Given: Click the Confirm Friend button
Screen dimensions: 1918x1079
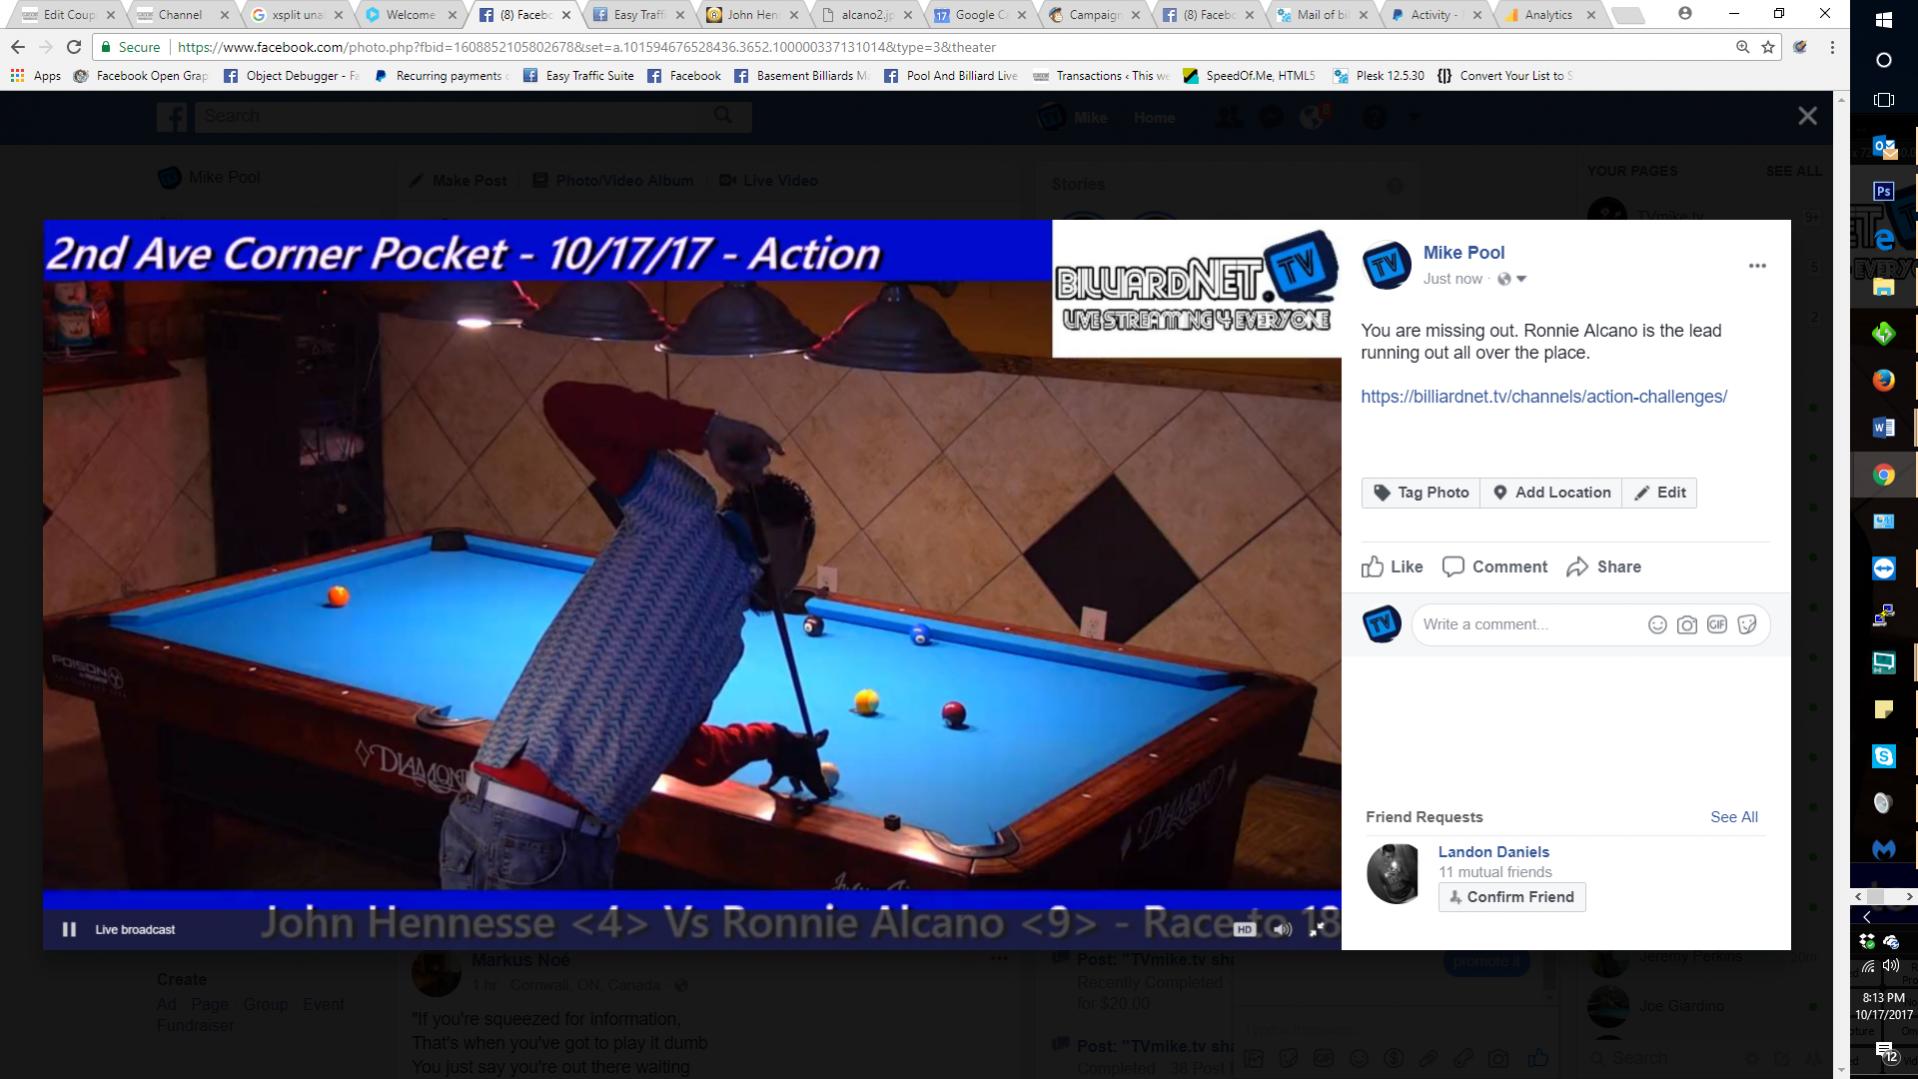Looking at the screenshot, I should coord(1511,897).
